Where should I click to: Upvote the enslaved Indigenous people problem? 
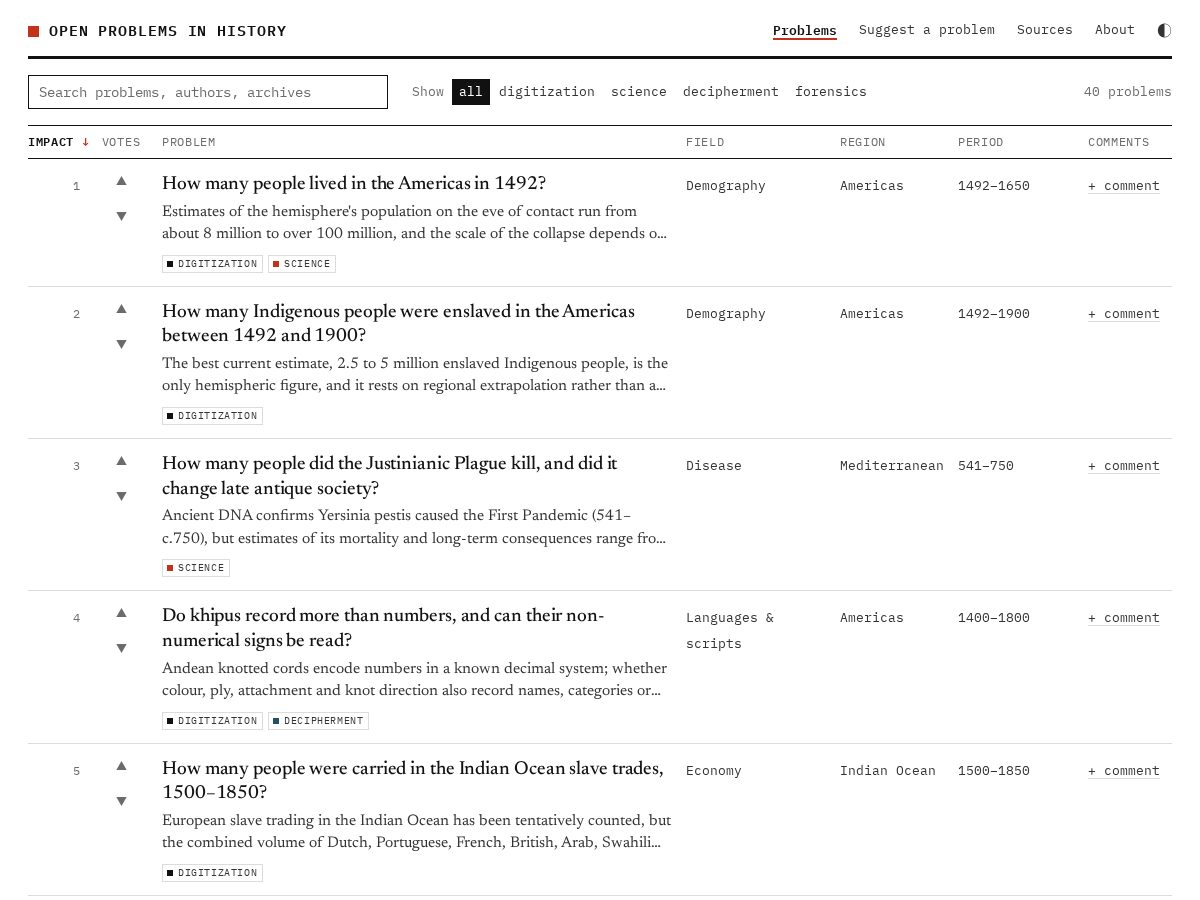121,309
